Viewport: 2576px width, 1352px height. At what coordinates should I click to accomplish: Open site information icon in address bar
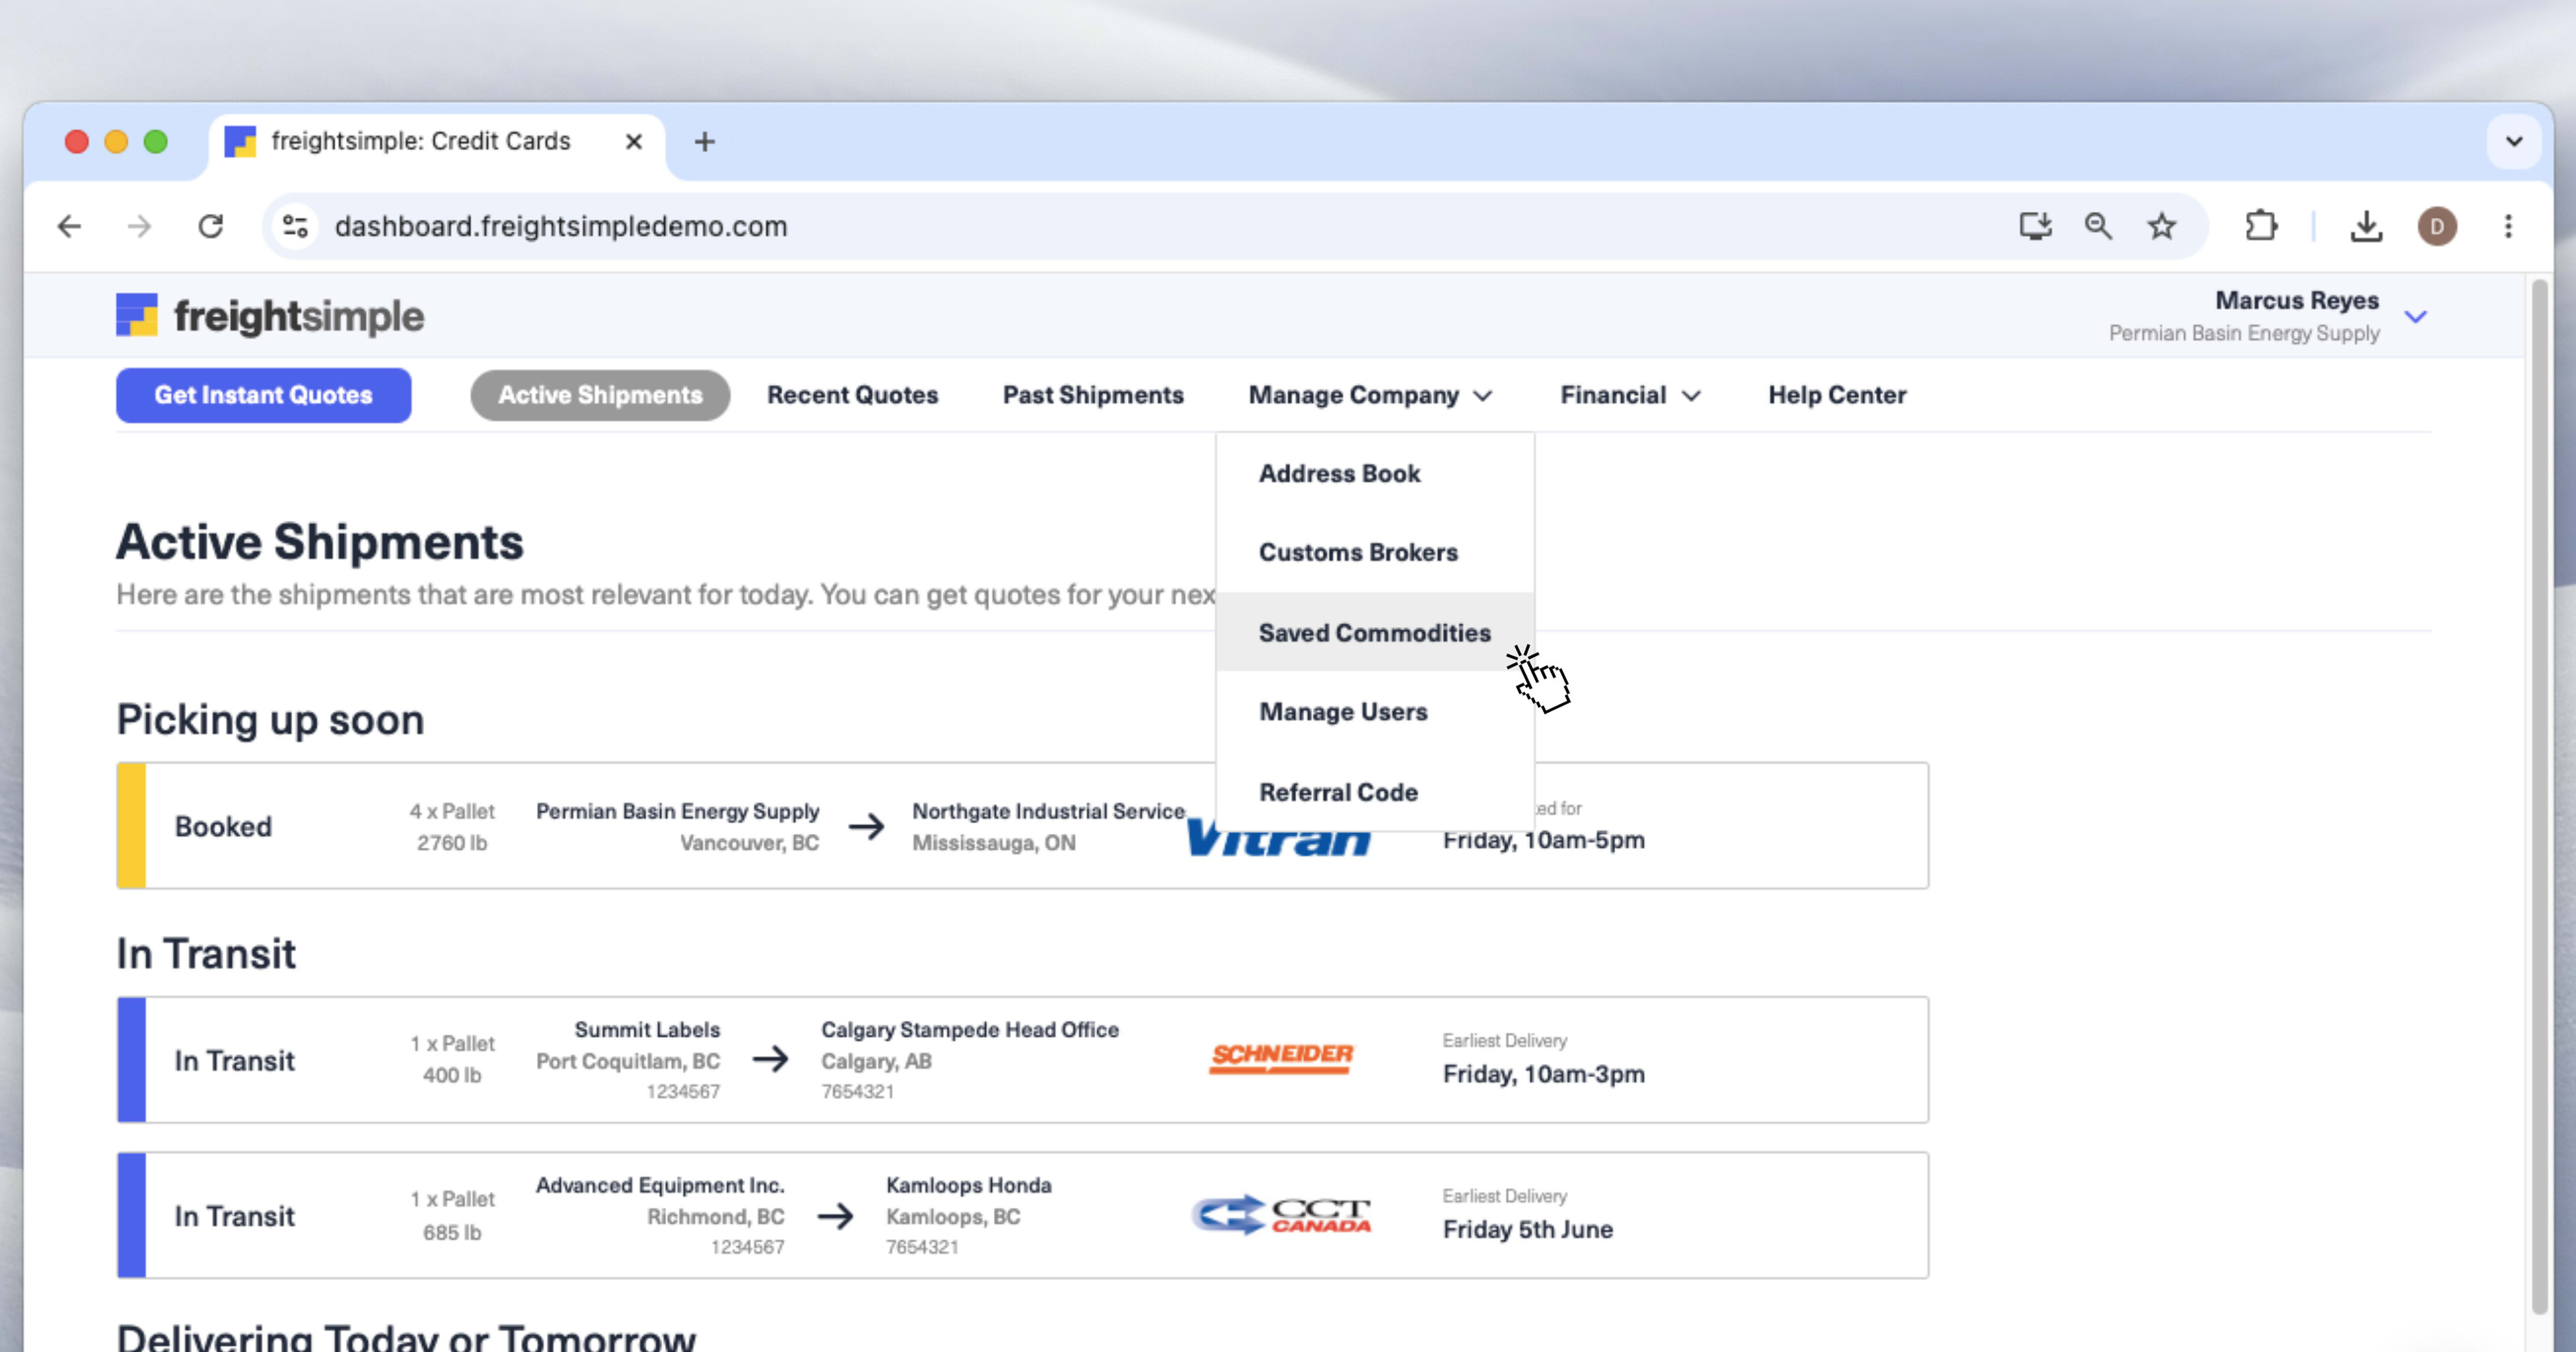[295, 227]
